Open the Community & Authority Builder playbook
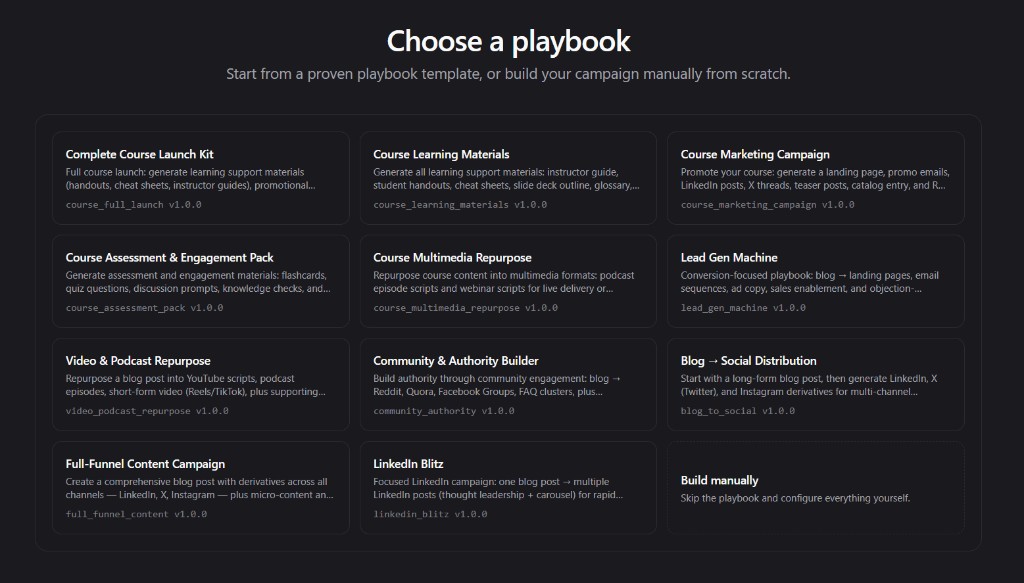 click(x=507, y=385)
